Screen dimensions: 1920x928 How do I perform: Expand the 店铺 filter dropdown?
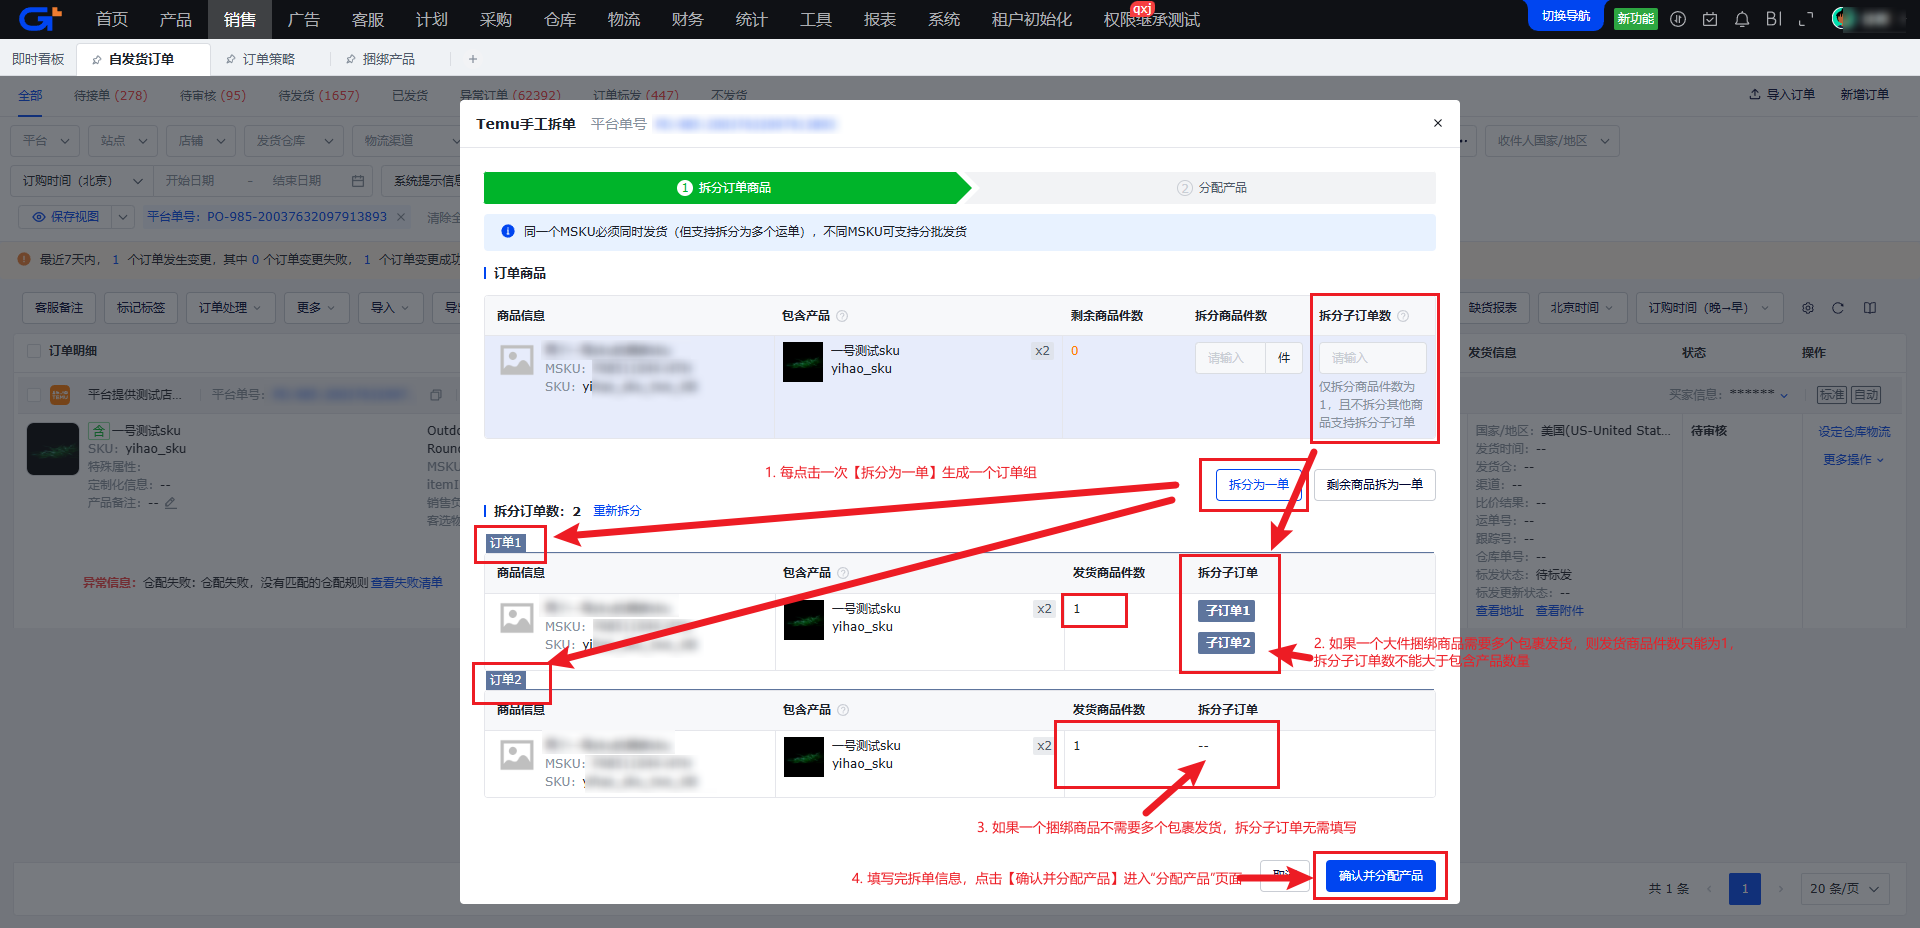point(201,141)
